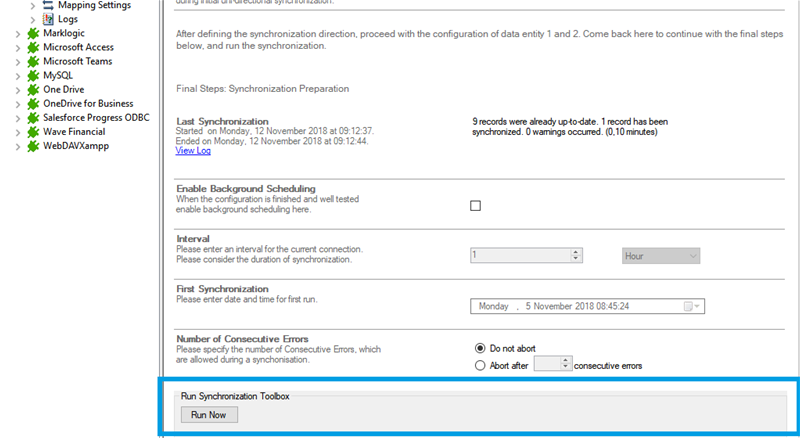The width and height of the screenshot is (800, 438).
Task: Choose the Abort after consecutive errors option
Action: pyautogui.click(x=480, y=365)
